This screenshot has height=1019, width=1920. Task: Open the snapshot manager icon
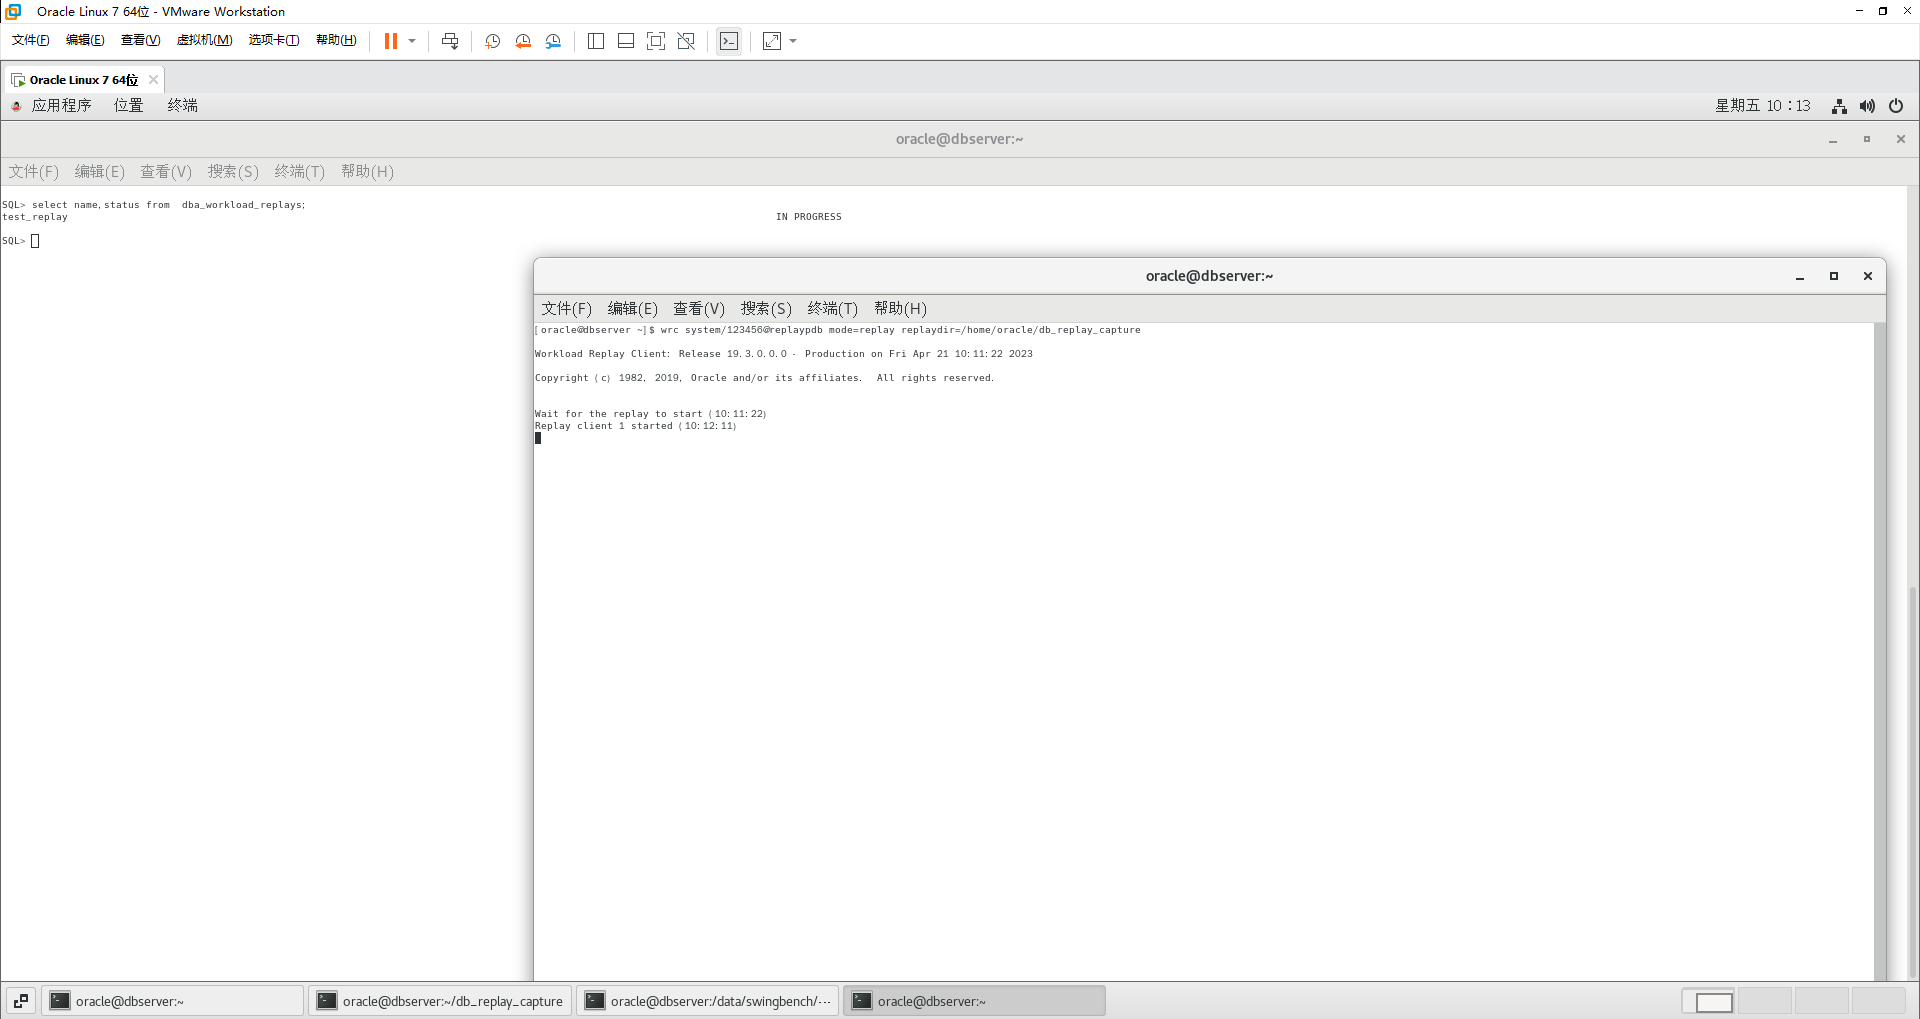coord(553,41)
